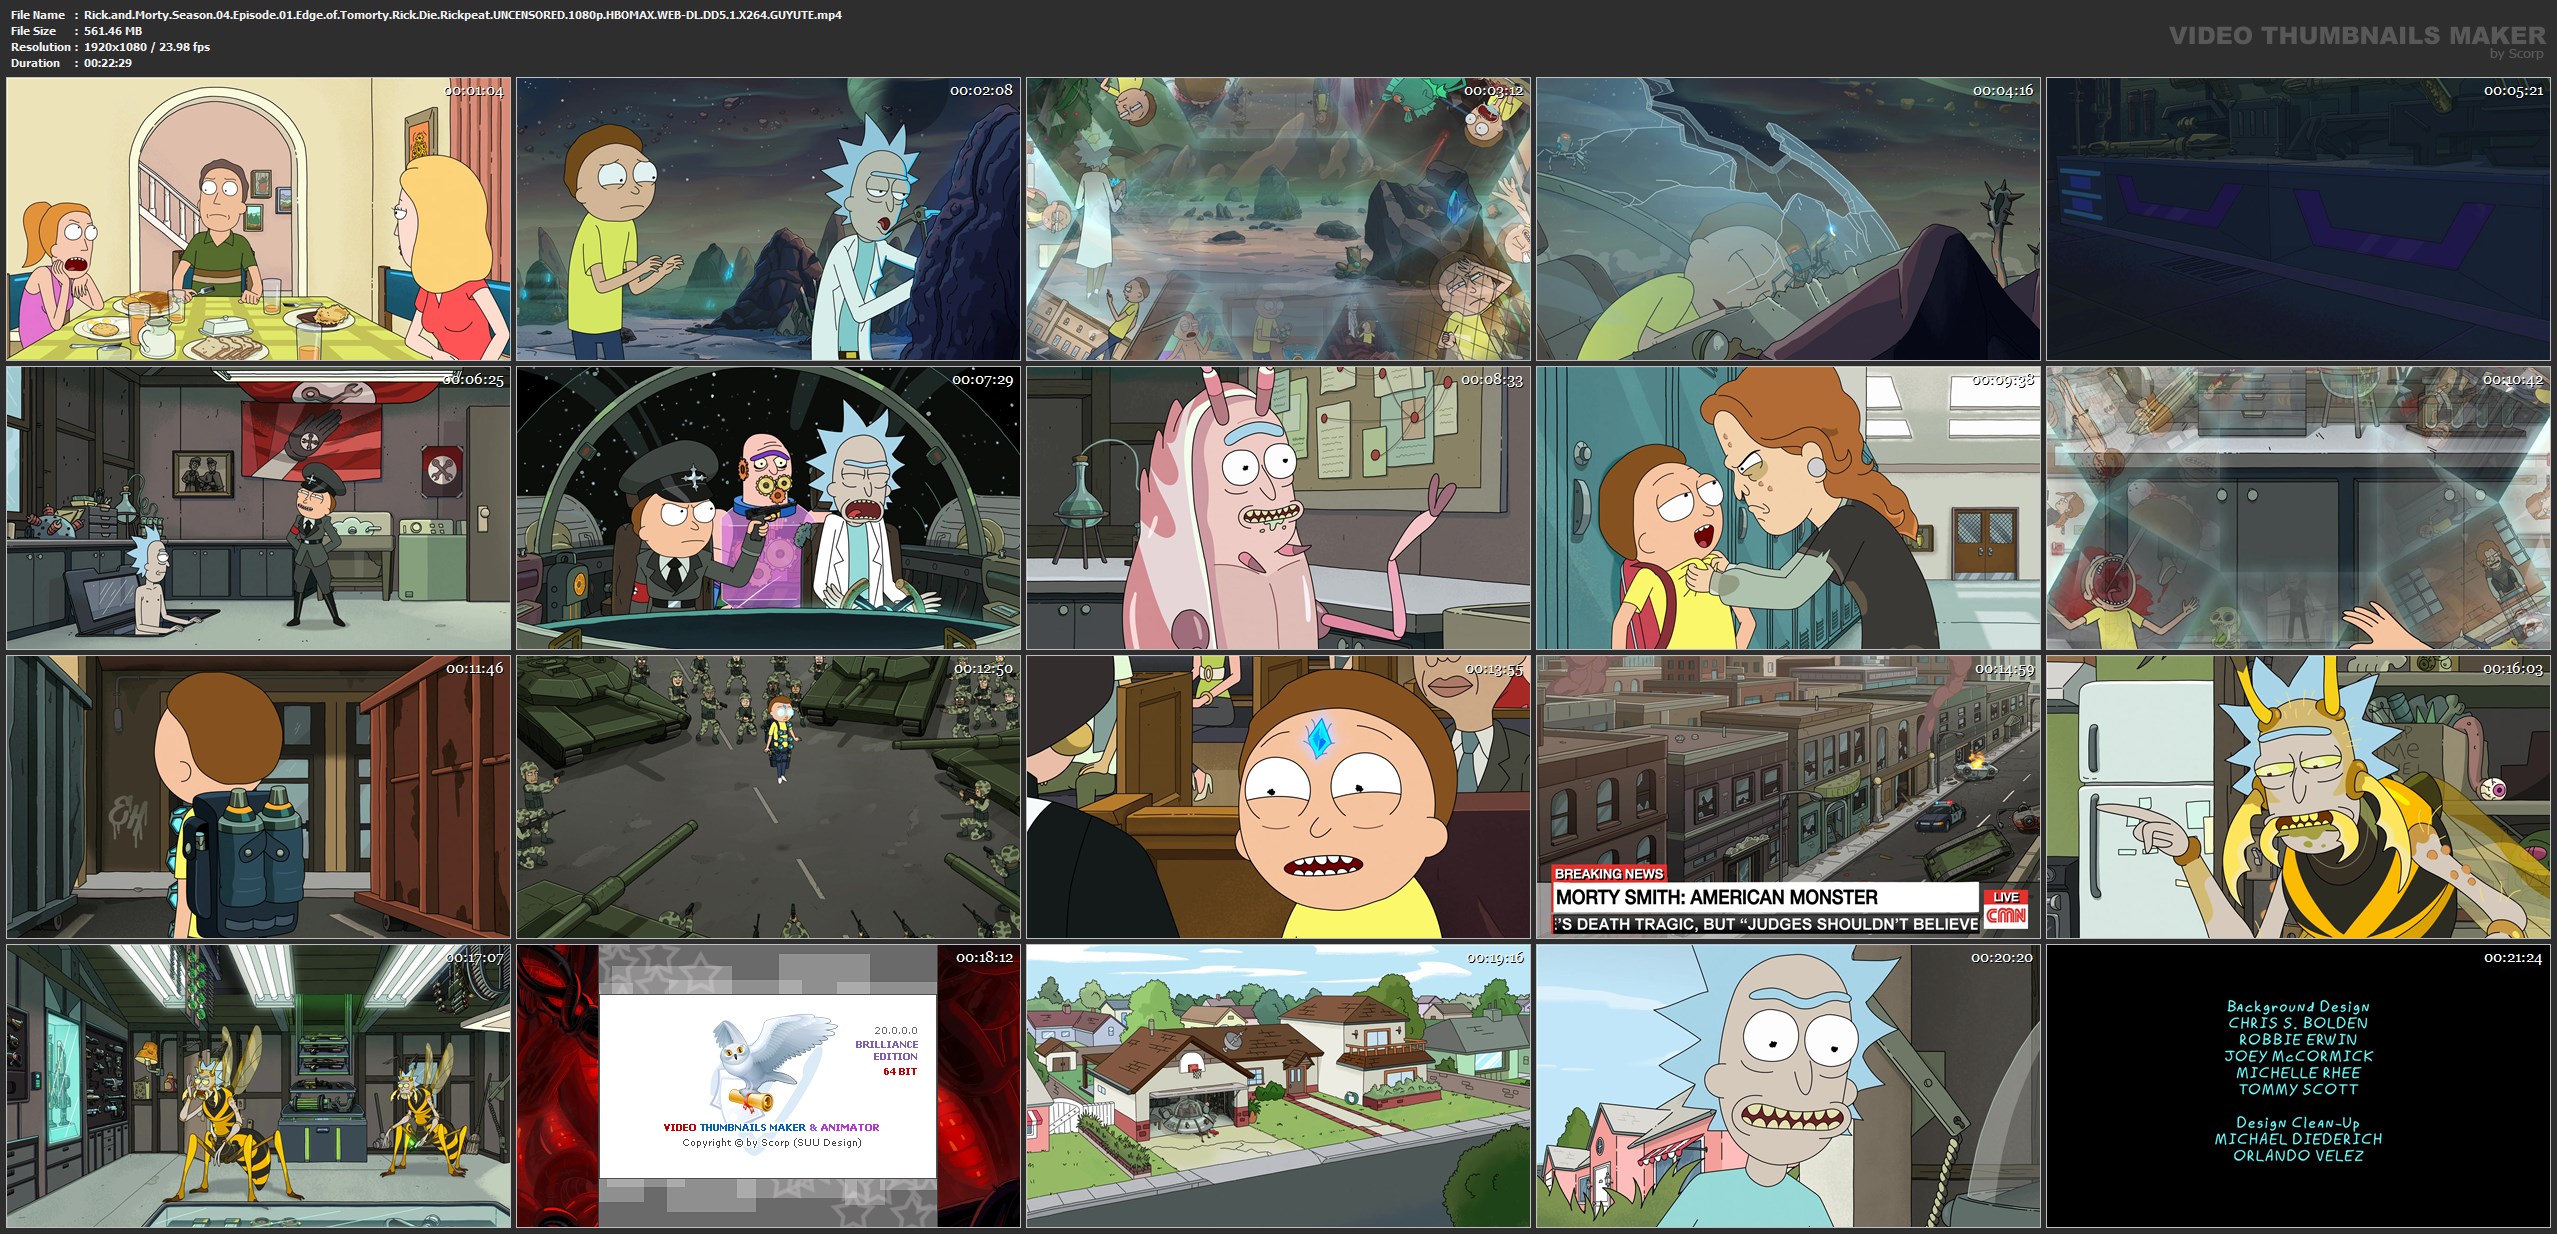Select the Rick close-up frame 00:20:20
This screenshot has width=2557, height=1234.
[1788, 1086]
